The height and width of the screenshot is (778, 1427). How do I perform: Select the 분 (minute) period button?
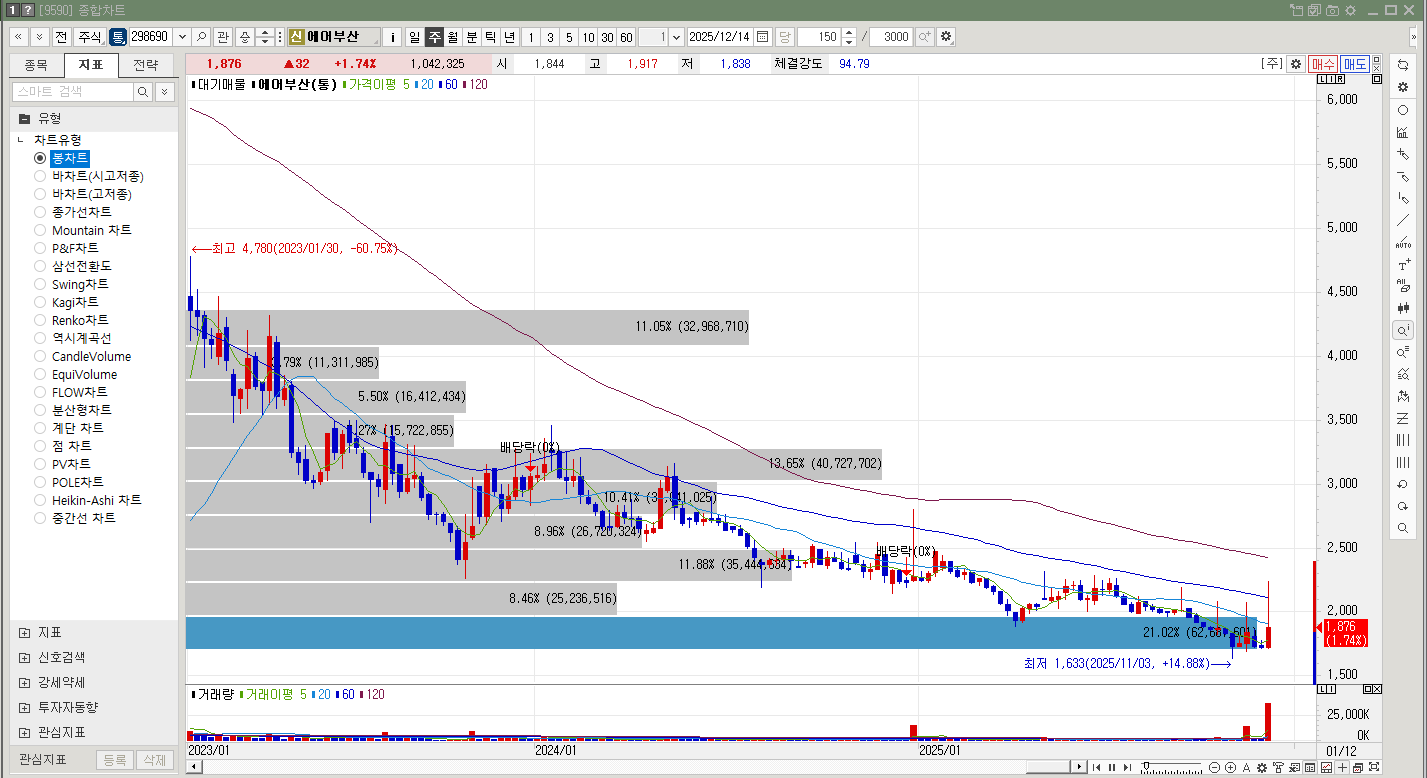pos(471,37)
